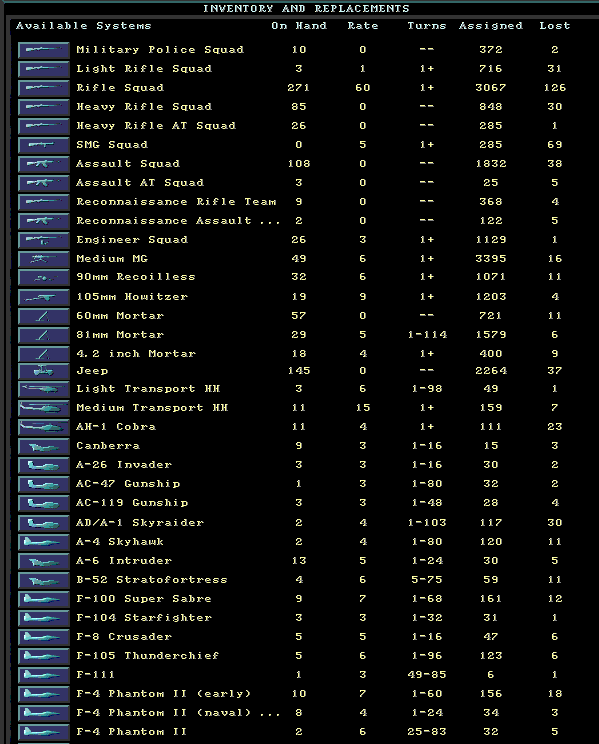Select the B-52 Stratofortress bomber icon
The width and height of the screenshot is (599, 744).
[44, 580]
